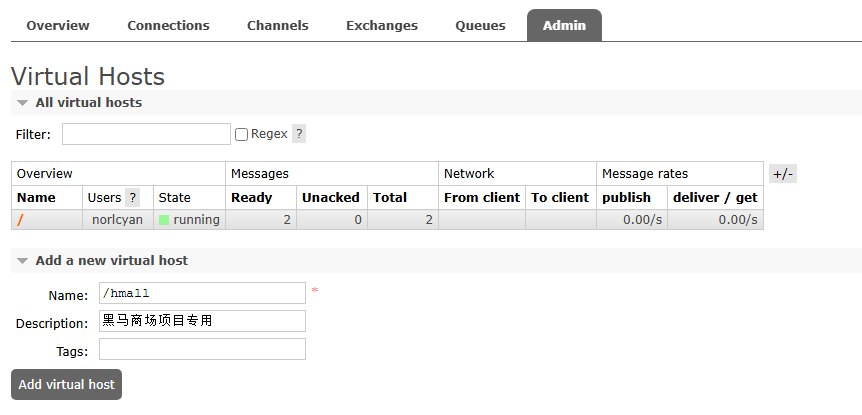Sort by the Name column header

tap(36, 197)
